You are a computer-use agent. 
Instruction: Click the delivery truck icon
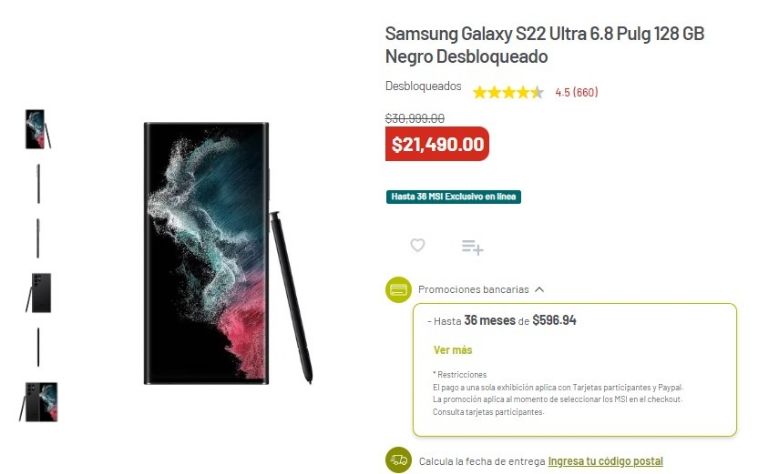pyautogui.click(x=398, y=460)
